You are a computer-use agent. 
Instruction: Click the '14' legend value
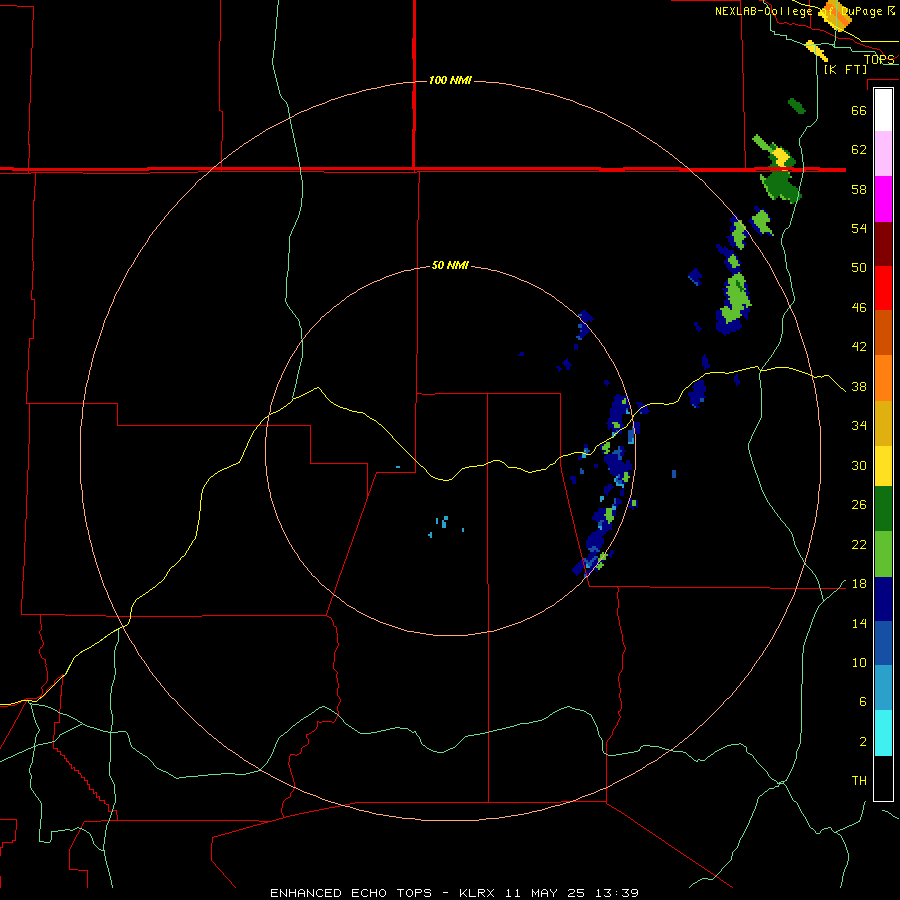coord(859,623)
